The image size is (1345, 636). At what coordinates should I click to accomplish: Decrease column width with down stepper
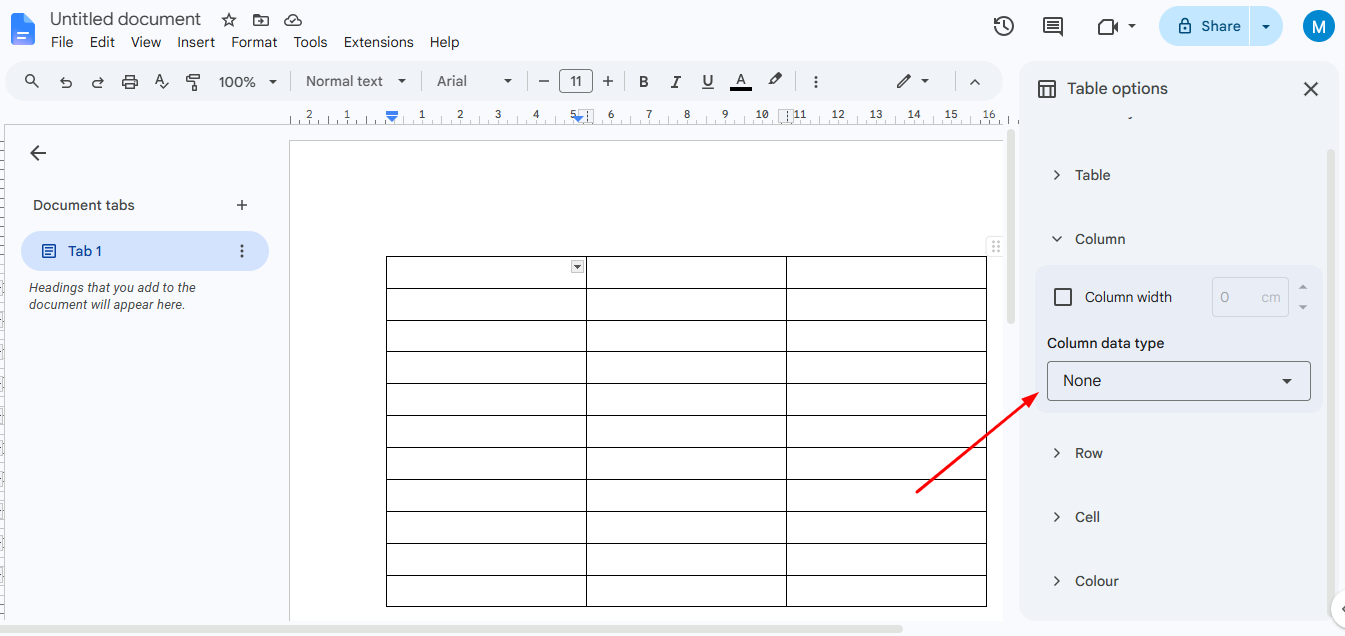[x=1302, y=307]
